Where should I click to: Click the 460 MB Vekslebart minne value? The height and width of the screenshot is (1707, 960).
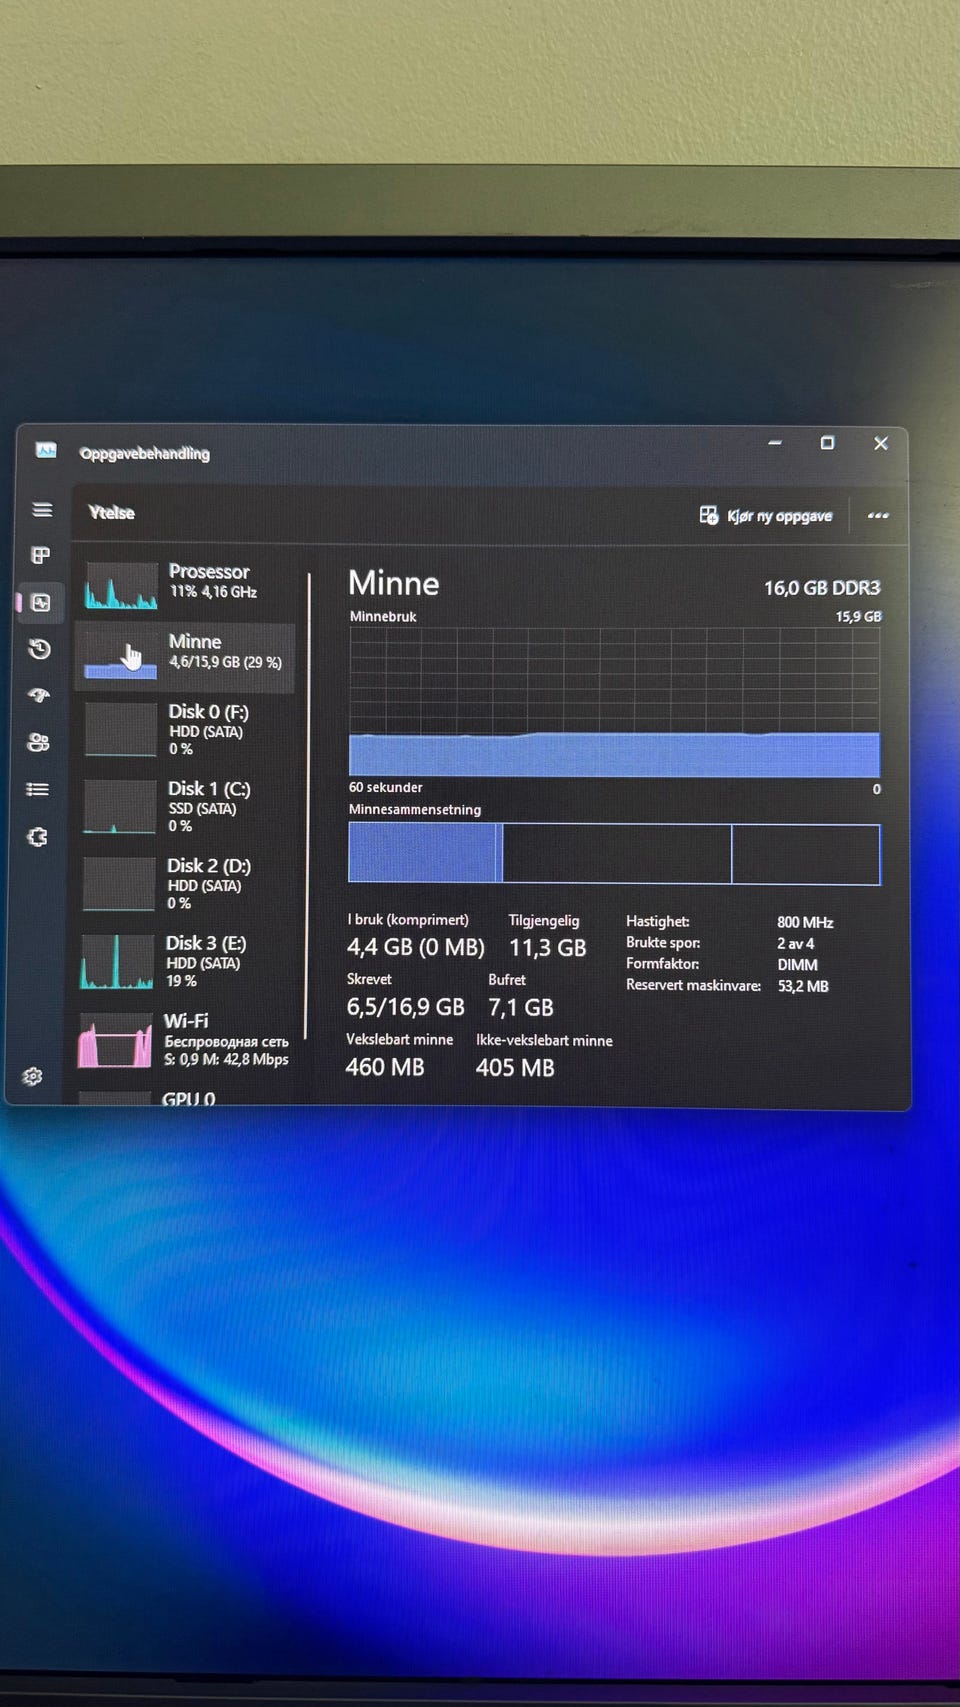point(385,1067)
